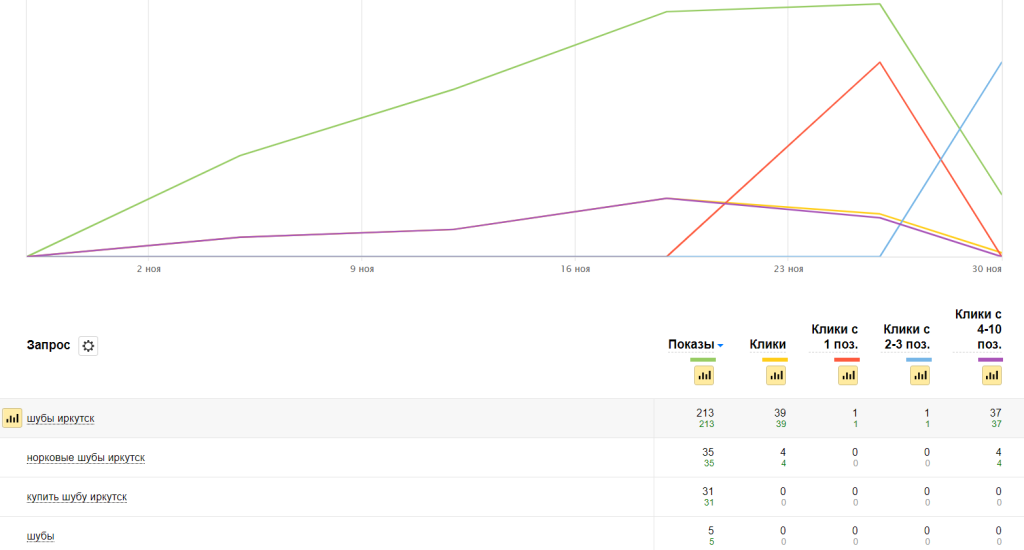The image size is (1024, 550).
Task: Sort by Показы column header
Action: pos(691,345)
